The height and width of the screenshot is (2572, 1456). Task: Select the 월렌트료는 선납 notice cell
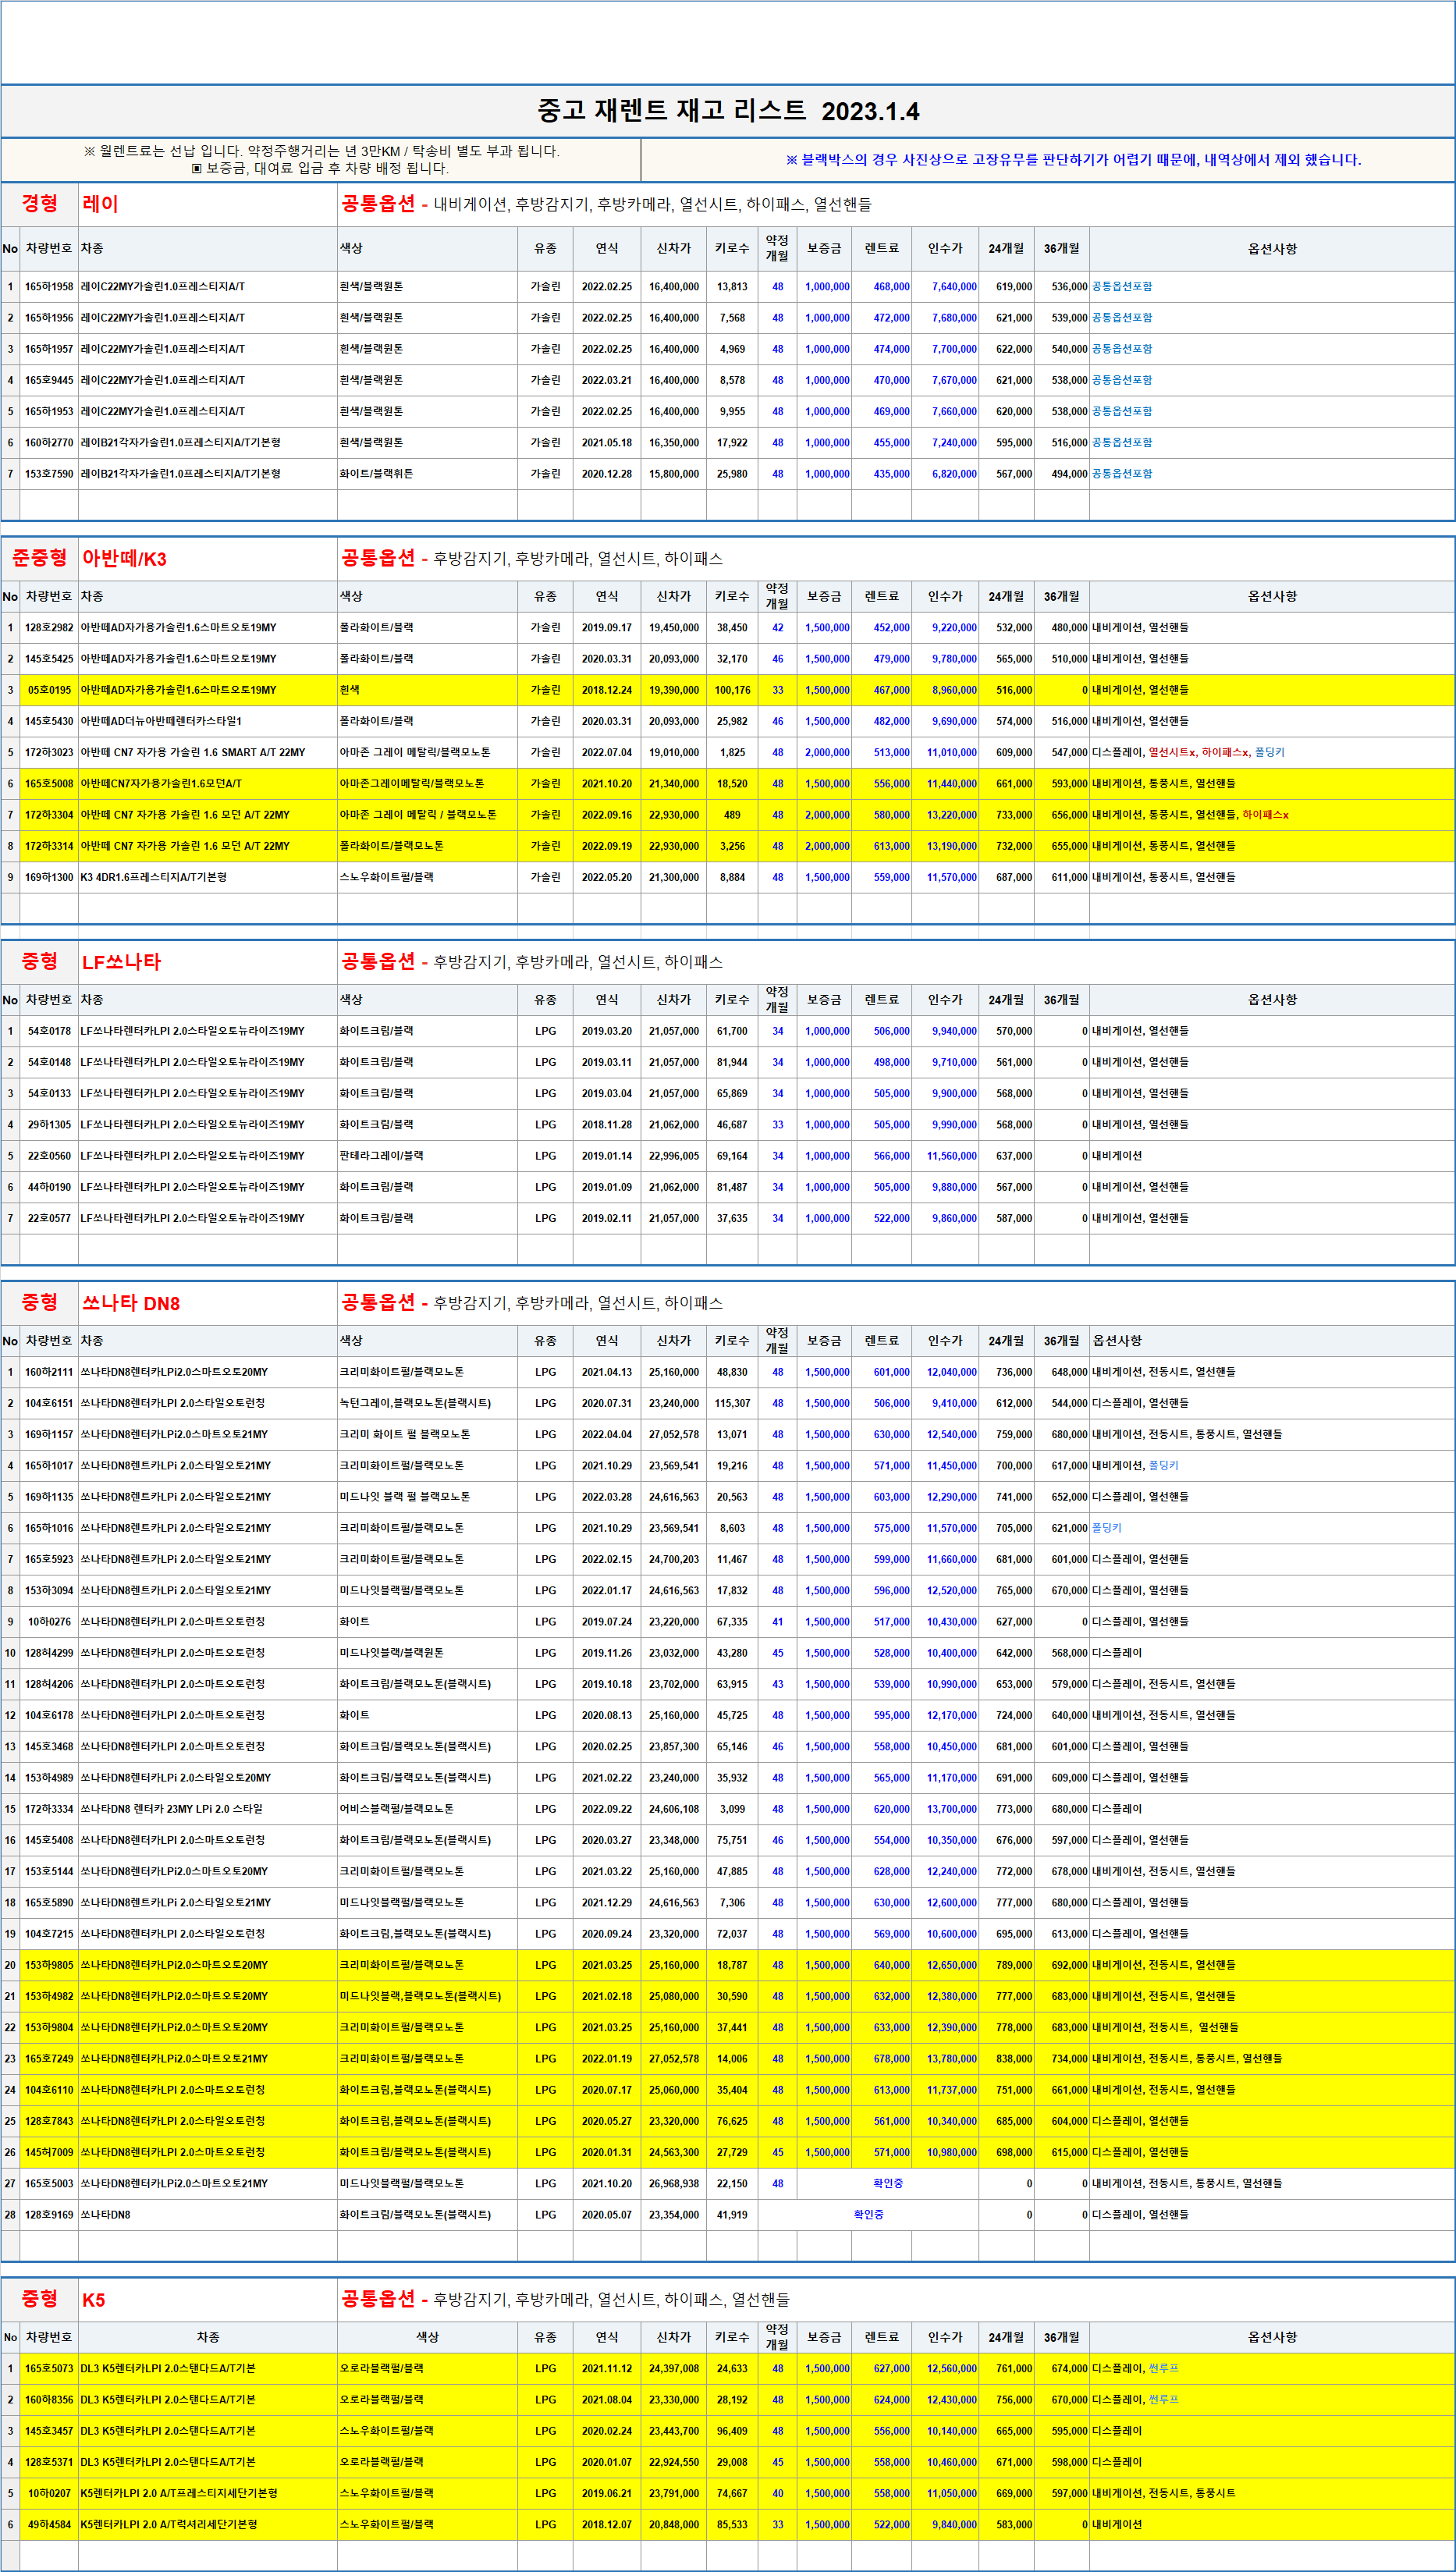coord(321,160)
